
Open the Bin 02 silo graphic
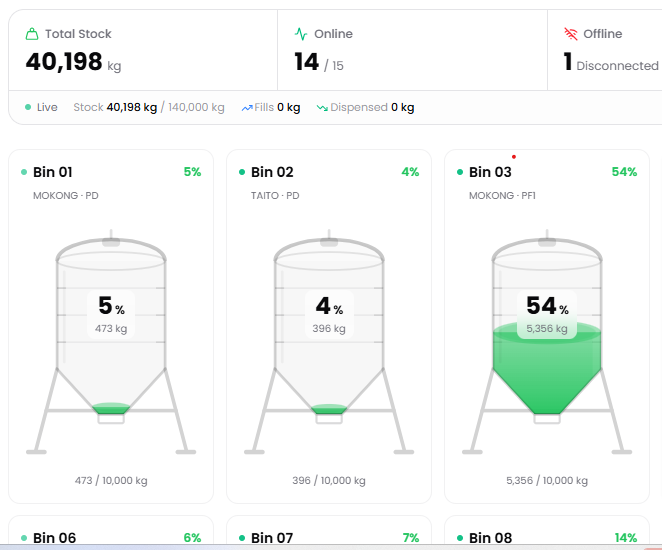pos(329,342)
